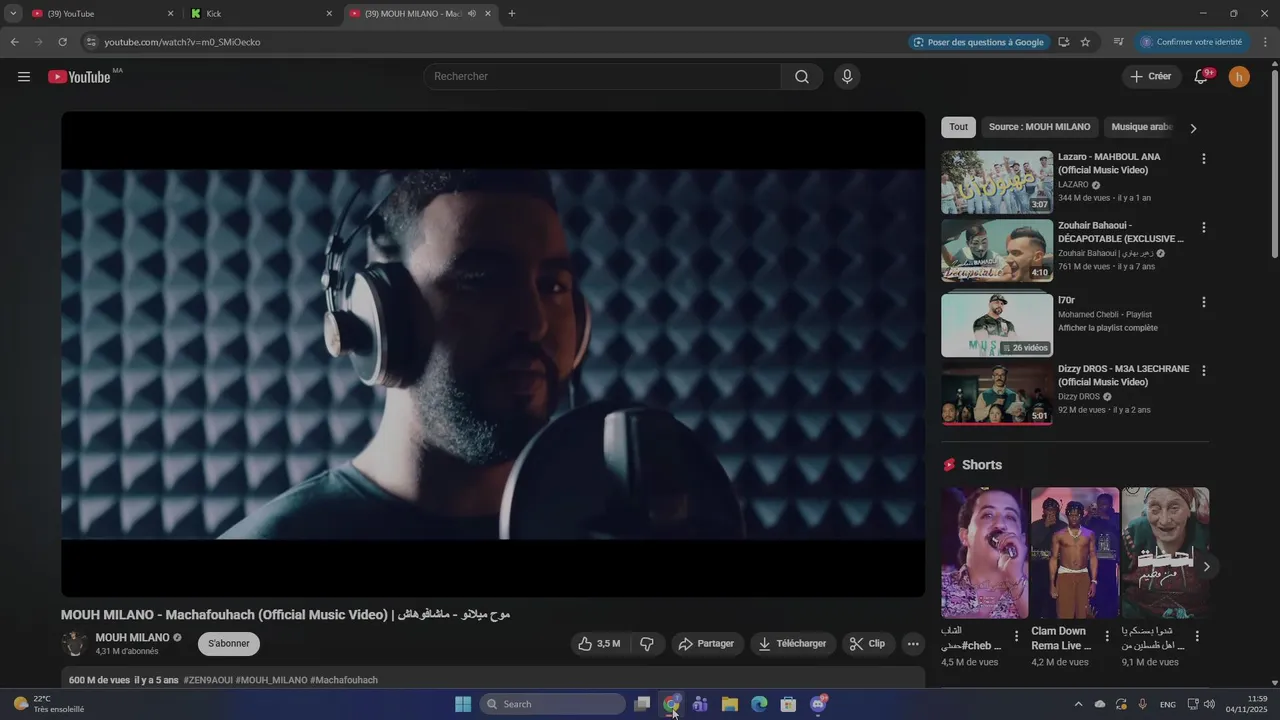Go to the YouTube home logo
The height and width of the screenshot is (720, 1280).
tap(79, 77)
